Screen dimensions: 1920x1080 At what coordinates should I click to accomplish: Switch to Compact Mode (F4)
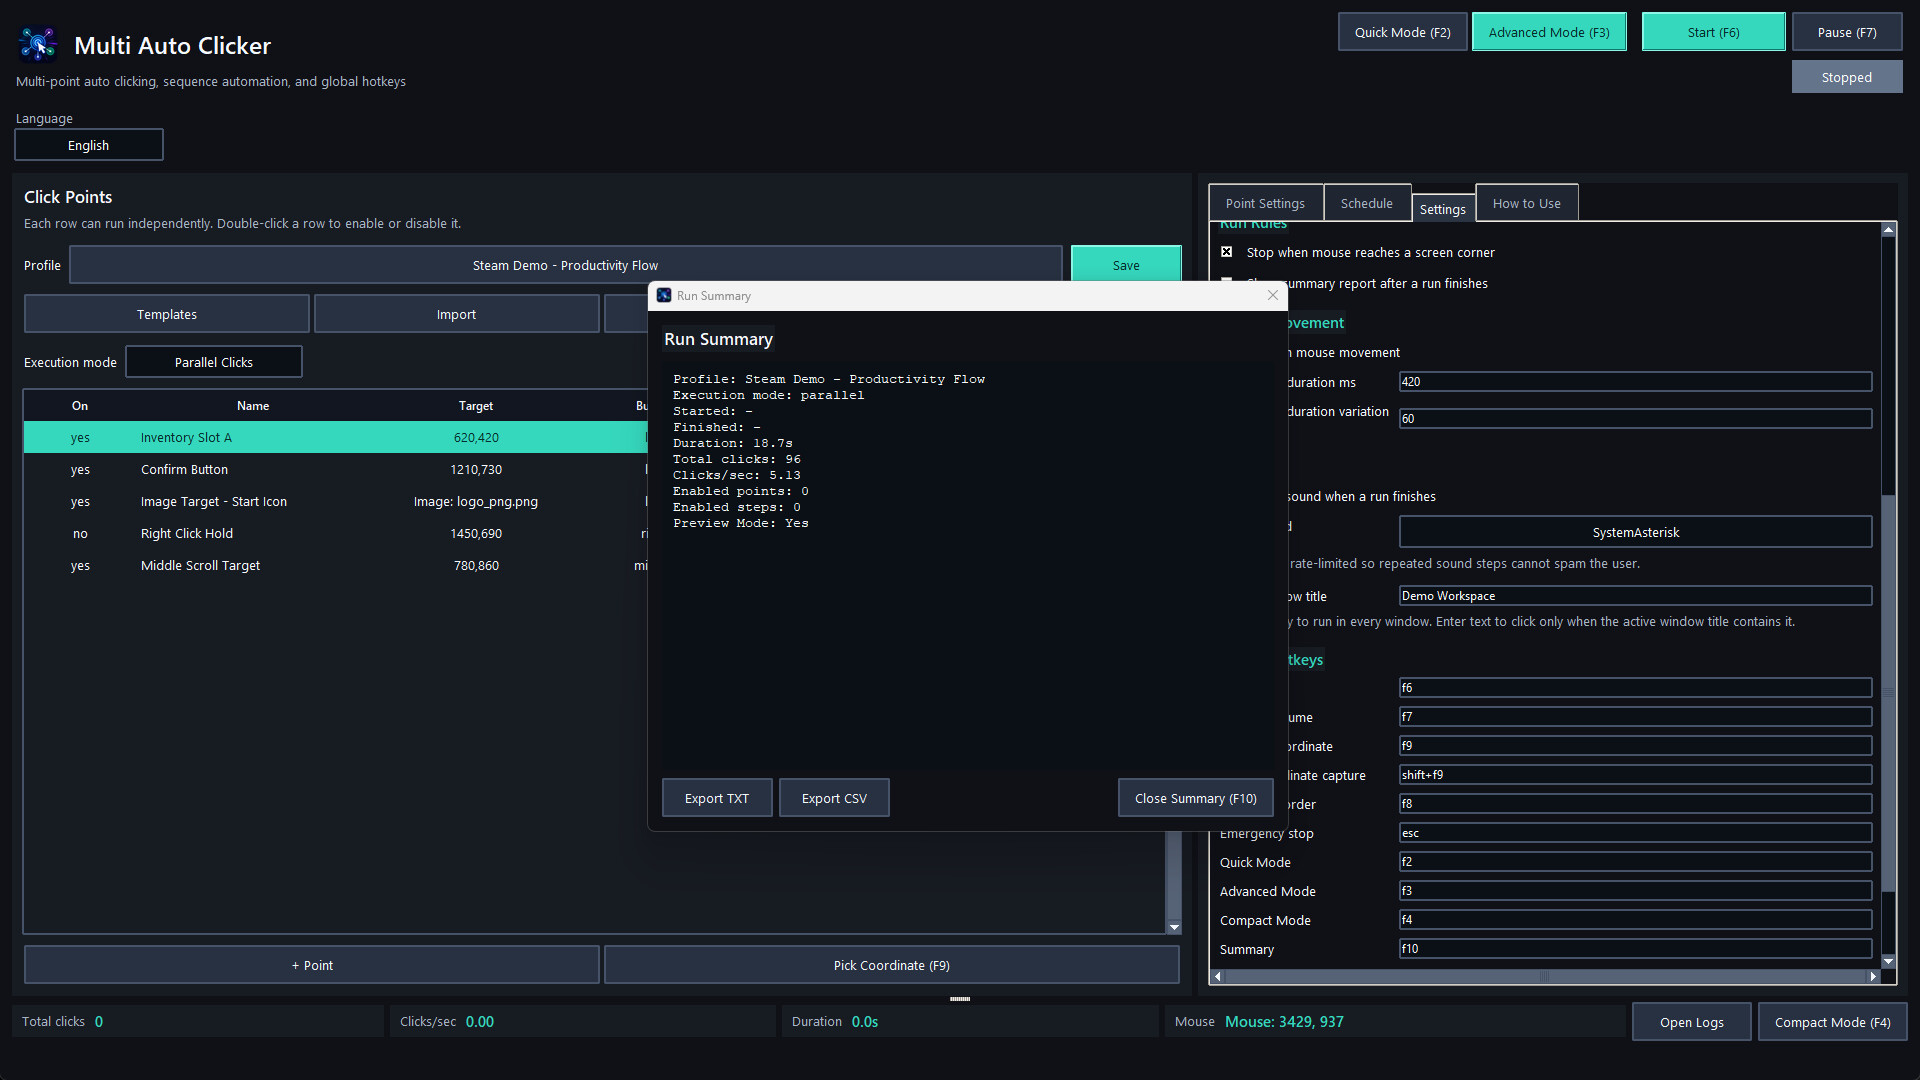[1832, 1022]
